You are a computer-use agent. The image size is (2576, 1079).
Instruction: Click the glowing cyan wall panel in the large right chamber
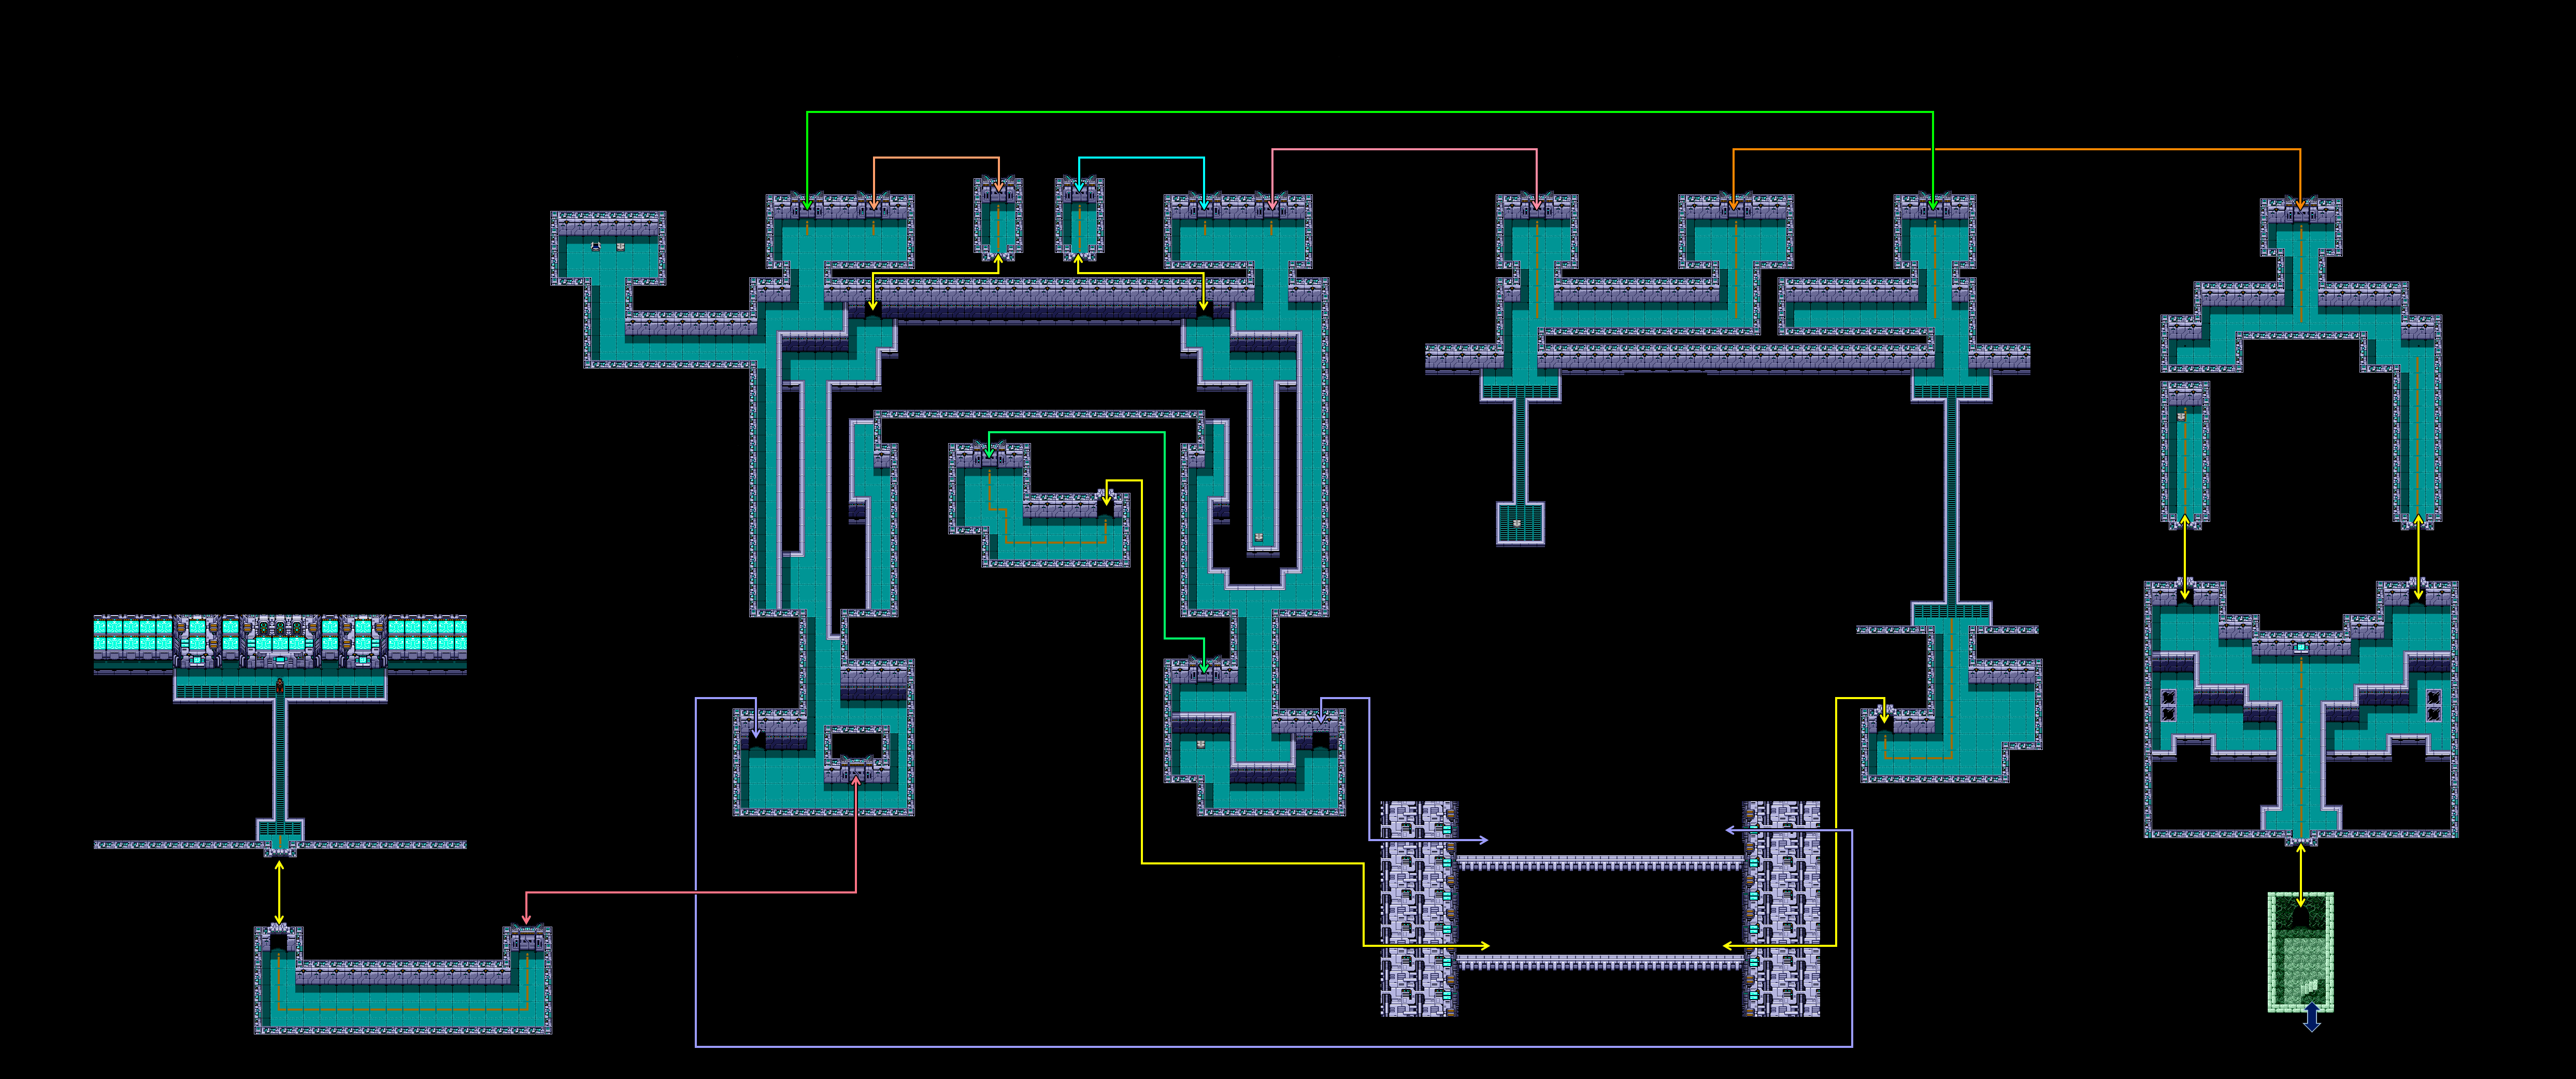[x=2301, y=648]
